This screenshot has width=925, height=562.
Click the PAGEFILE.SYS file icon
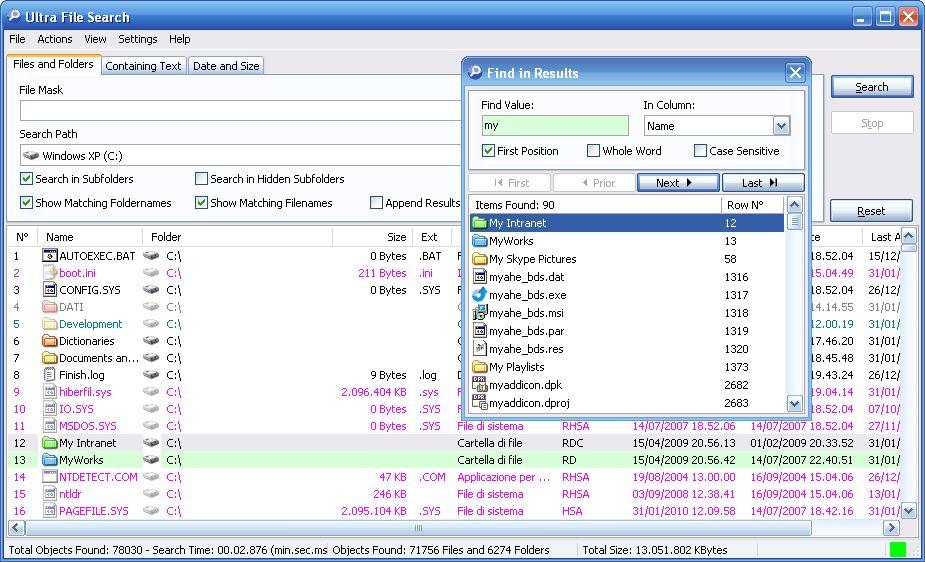(x=50, y=511)
